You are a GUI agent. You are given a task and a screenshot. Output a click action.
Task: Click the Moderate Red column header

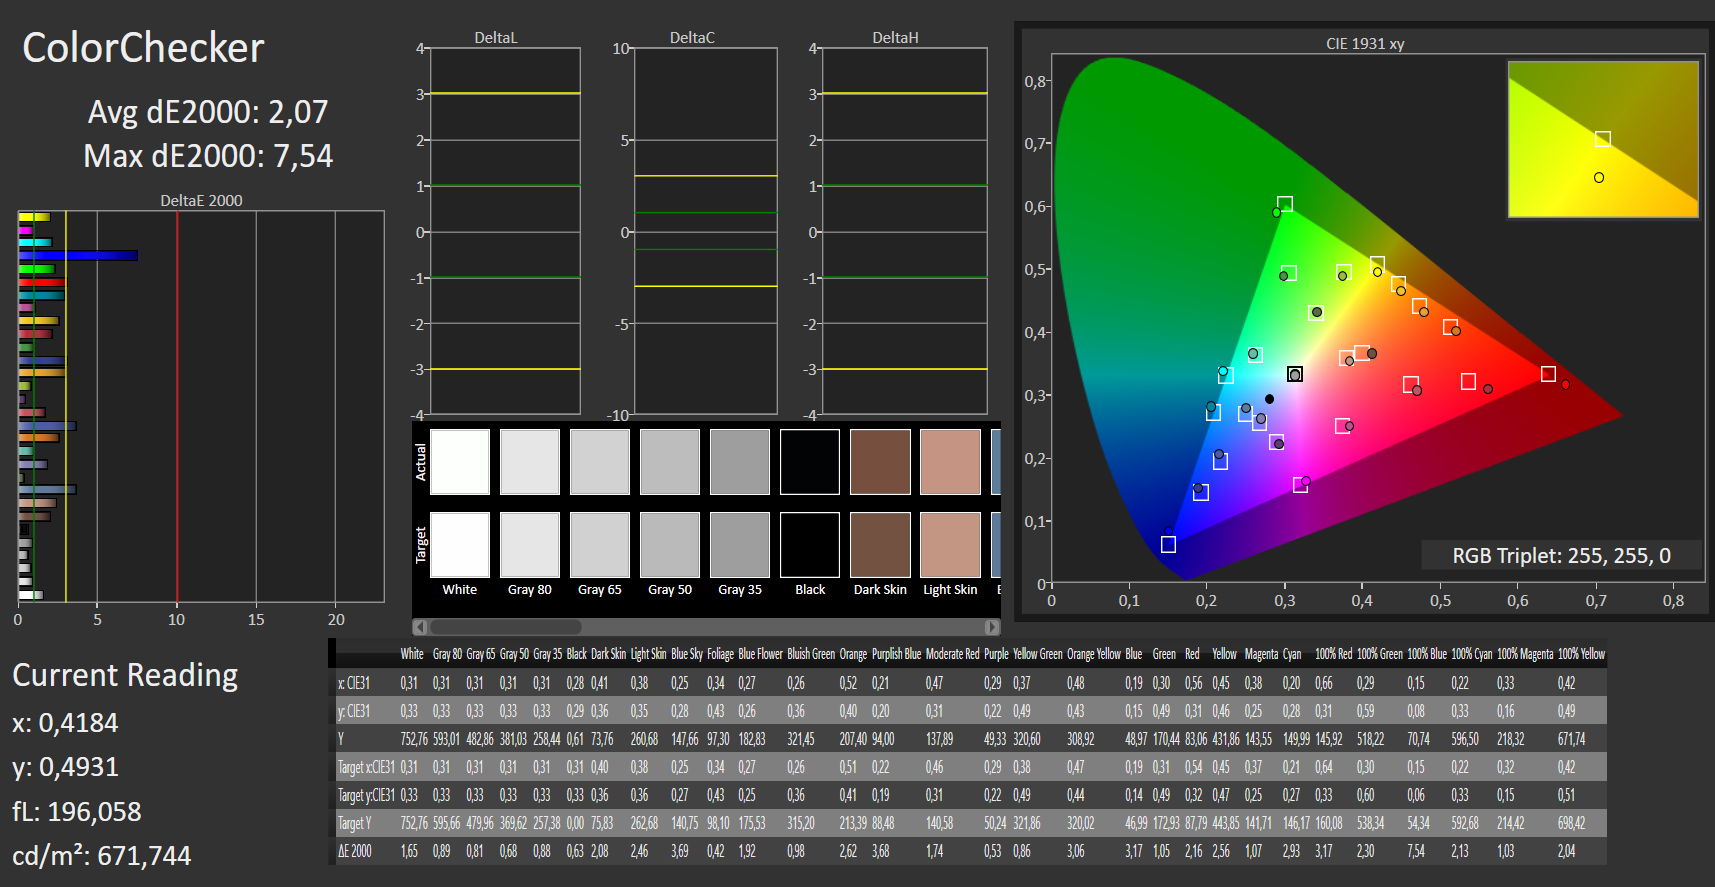tap(952, 654)
